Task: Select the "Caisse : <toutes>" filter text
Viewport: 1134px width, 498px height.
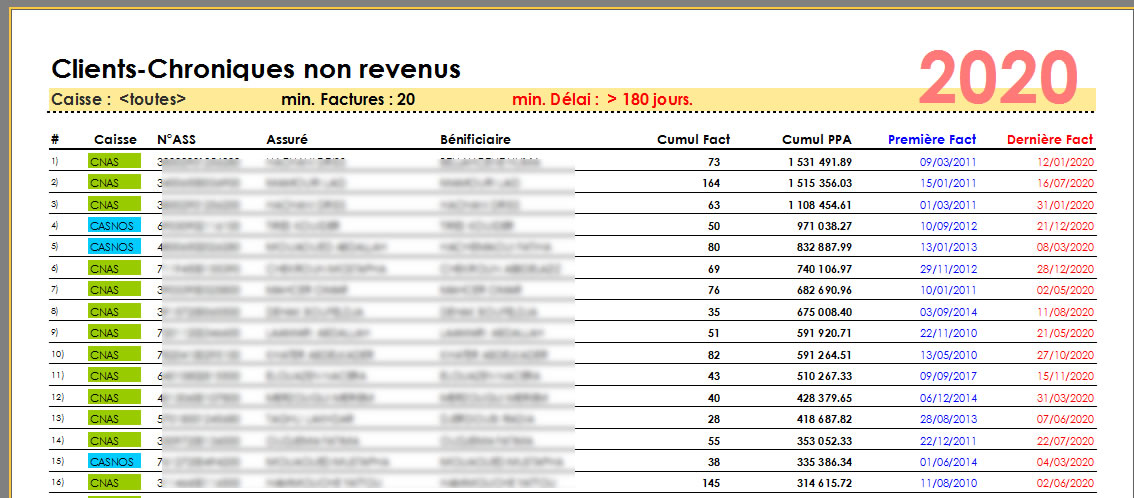Action: 118,99
